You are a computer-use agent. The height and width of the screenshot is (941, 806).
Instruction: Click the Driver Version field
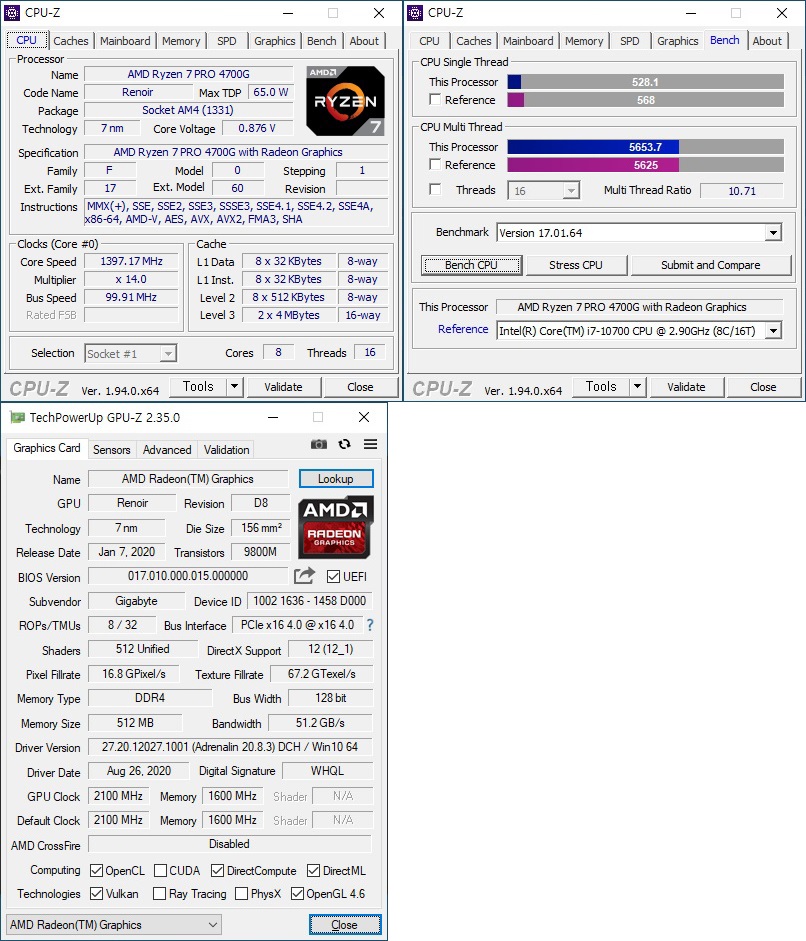point(230,747)
